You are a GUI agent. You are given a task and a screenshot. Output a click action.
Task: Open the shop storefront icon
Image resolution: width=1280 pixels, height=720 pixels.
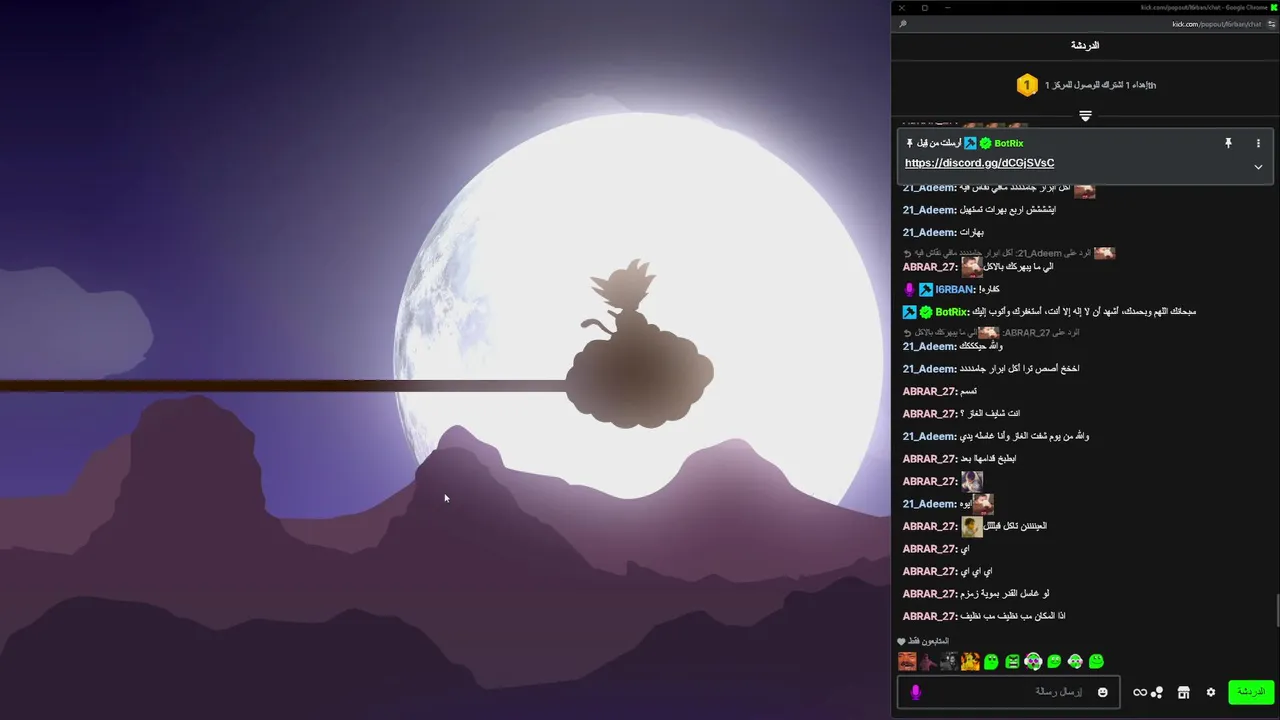tap(1183, 692)
